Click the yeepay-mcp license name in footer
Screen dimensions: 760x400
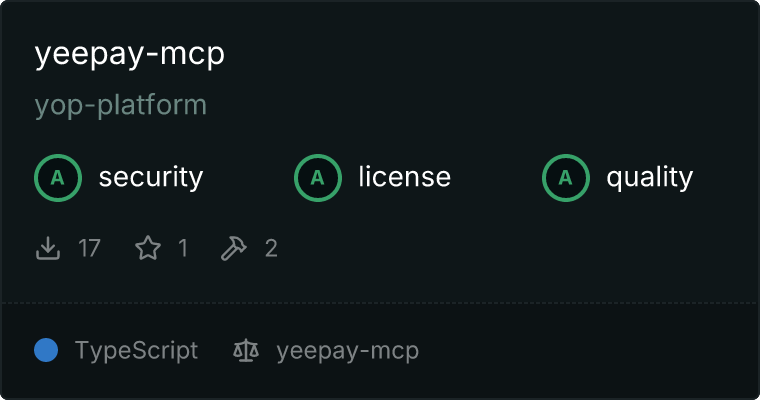point(348,351)
